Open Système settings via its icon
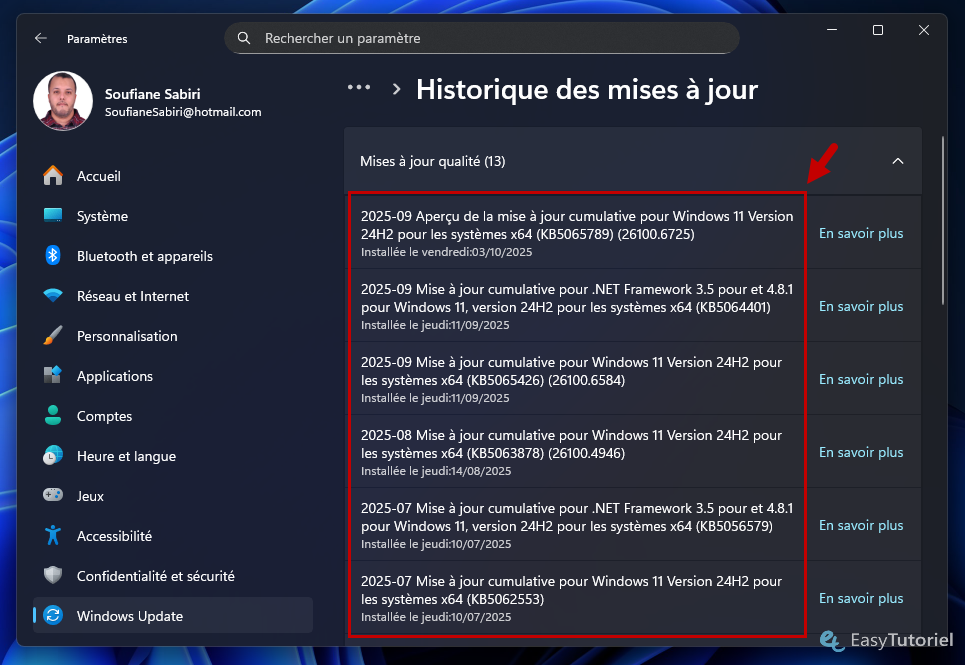The image size is (965, 665). click(x=53, y=216)
